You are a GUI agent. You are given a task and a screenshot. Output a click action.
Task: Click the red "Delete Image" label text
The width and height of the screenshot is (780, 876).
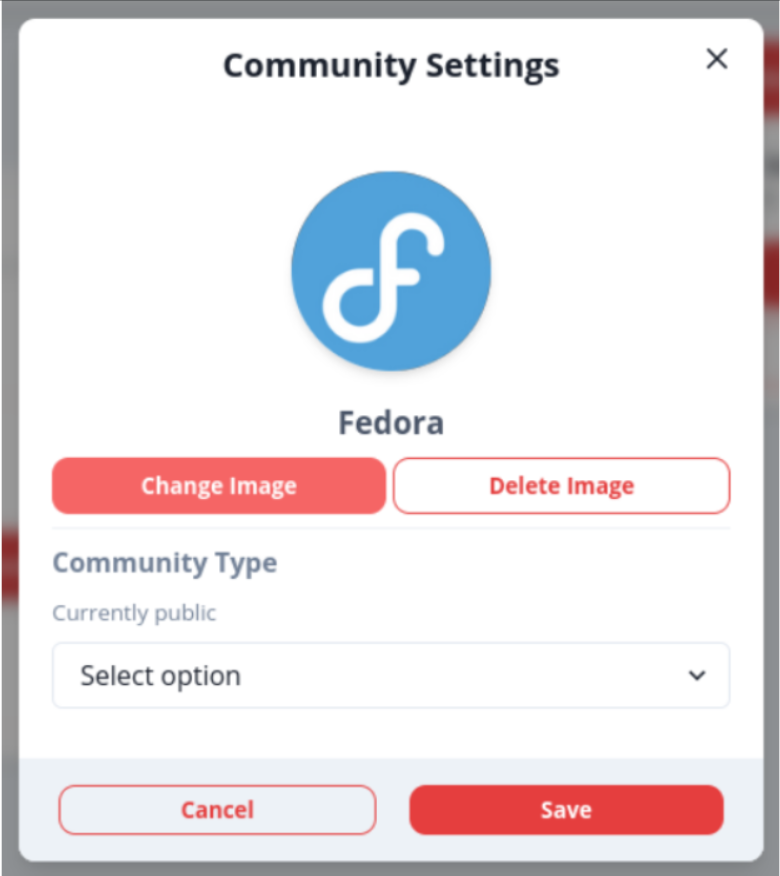561,486
